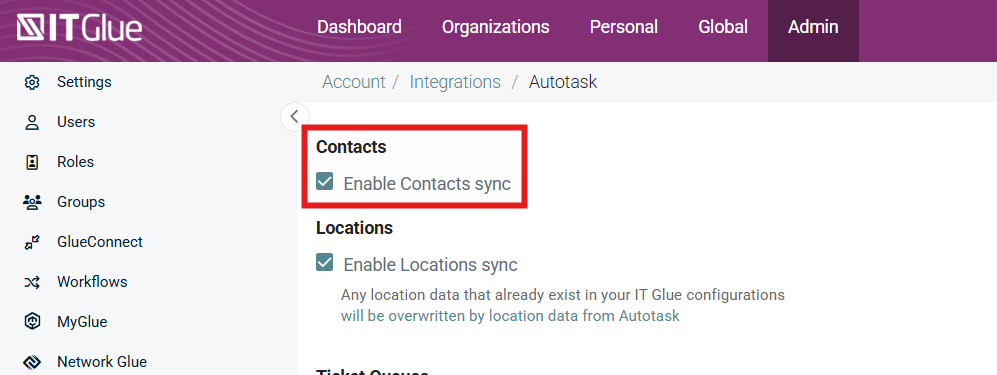Open the Workflows sidebar item label
This screenshot has width=997, height=375.
pos(92,282)
